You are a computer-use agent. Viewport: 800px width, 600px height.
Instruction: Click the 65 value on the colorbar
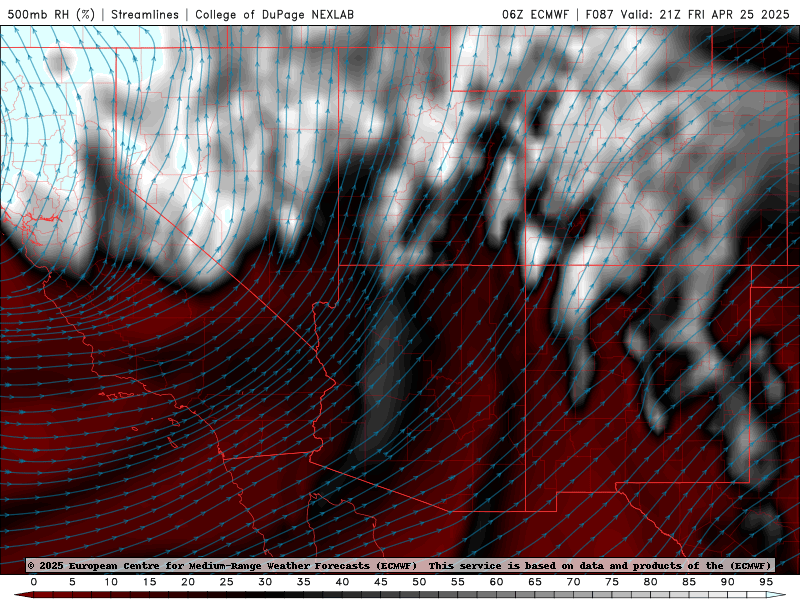tap(534, 582)
